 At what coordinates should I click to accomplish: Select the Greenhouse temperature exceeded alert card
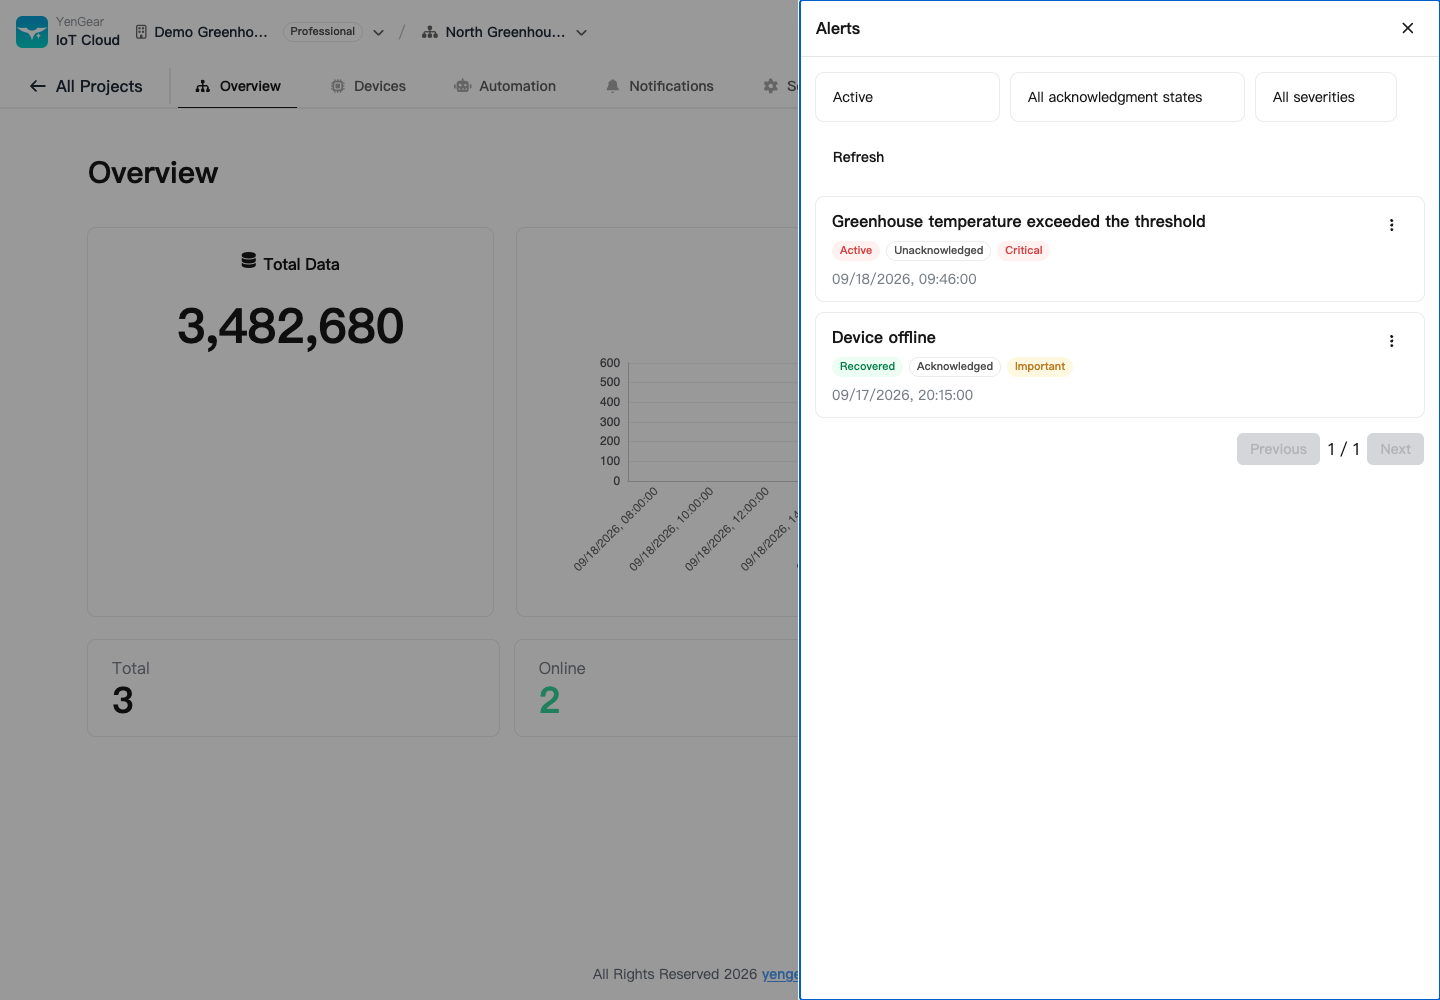point(1119,249)
